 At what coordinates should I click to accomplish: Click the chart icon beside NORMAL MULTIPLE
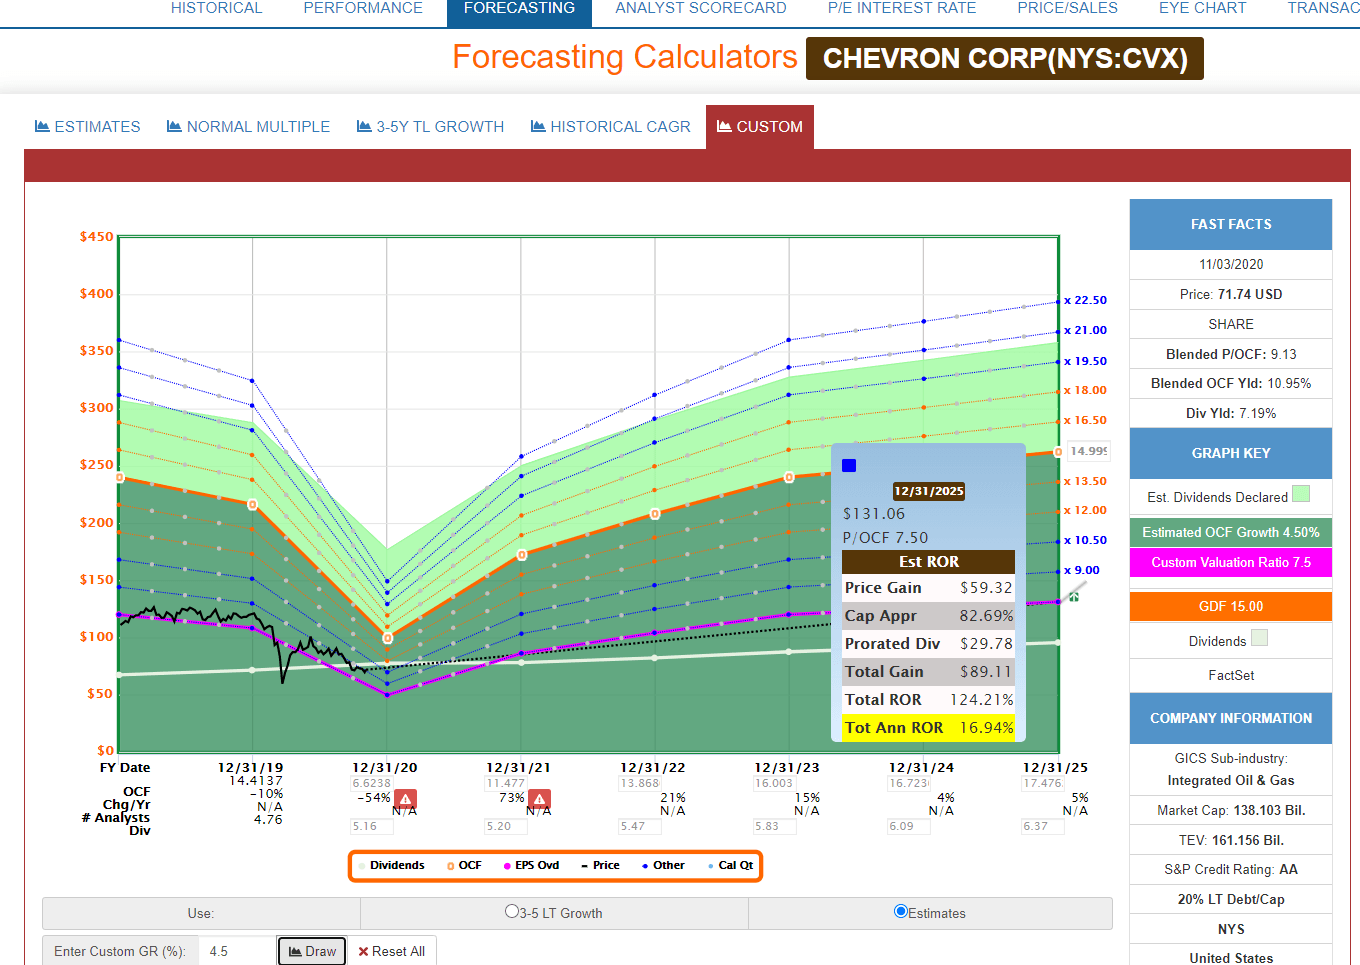[x=174, y=126]
